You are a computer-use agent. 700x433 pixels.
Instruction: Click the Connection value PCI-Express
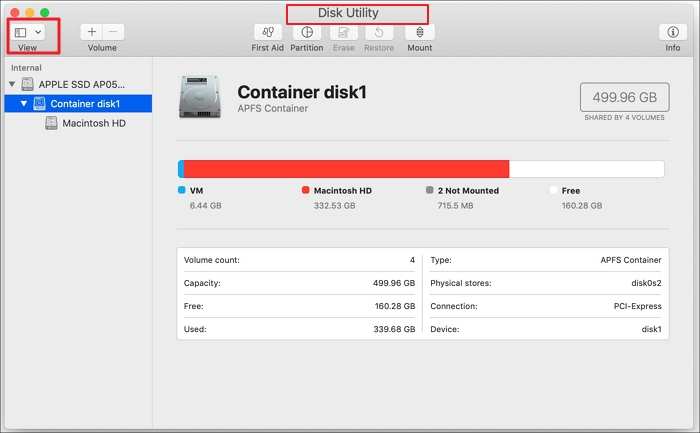pos(638,306)
